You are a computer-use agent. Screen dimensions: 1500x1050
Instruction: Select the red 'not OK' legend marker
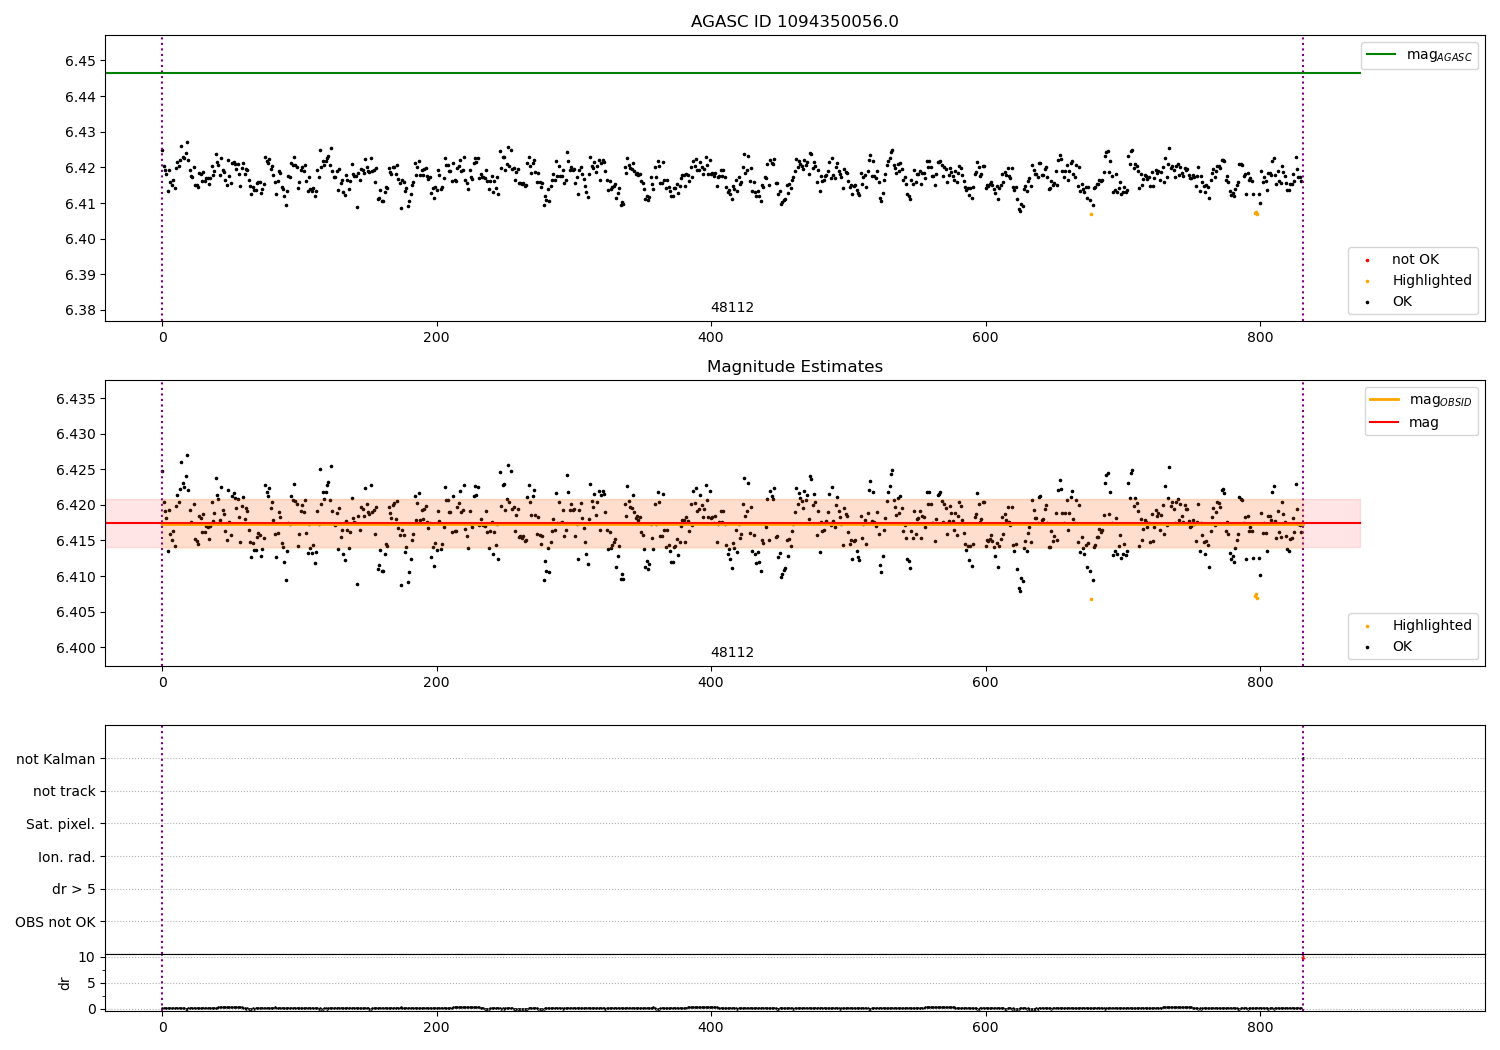pos(1367,260)
